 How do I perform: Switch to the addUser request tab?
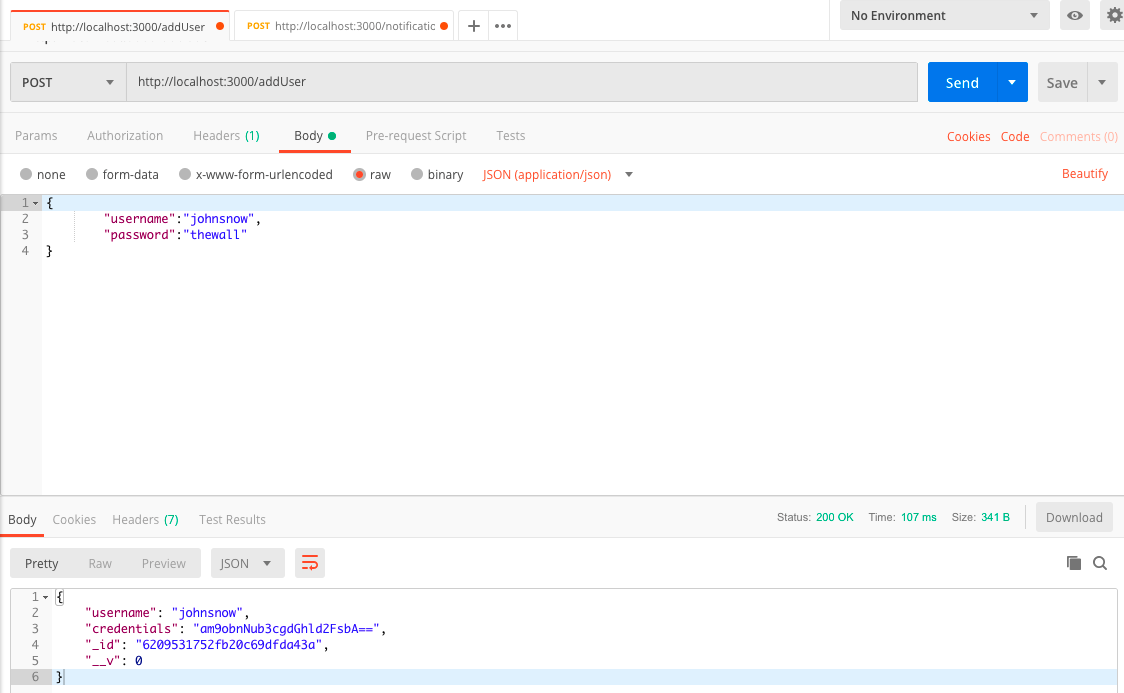120,27
